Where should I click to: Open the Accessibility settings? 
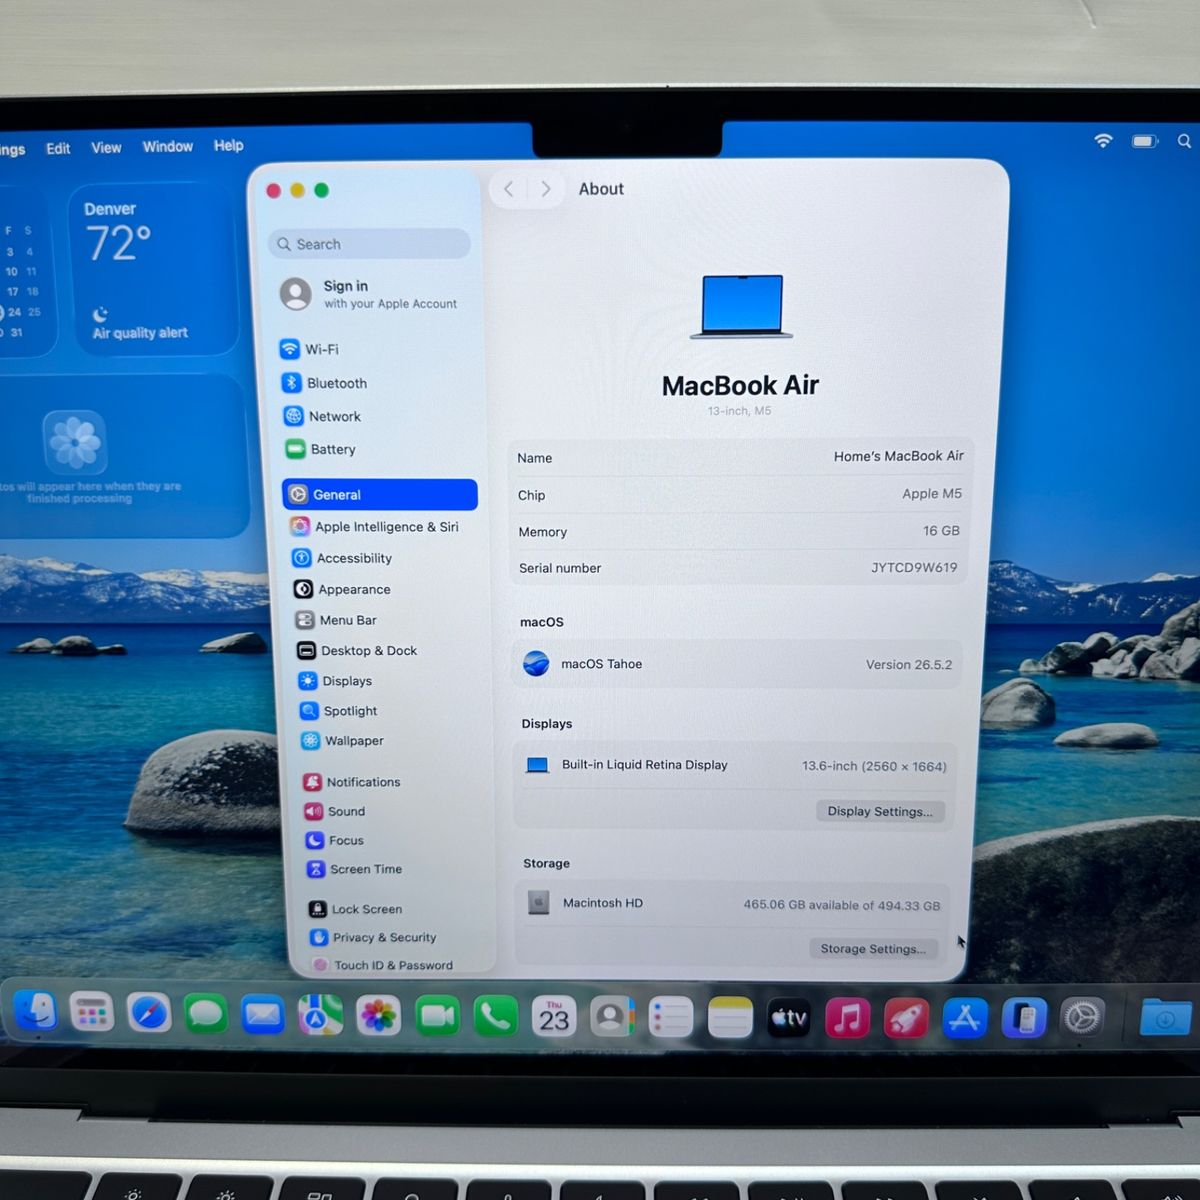pos(342,558)
